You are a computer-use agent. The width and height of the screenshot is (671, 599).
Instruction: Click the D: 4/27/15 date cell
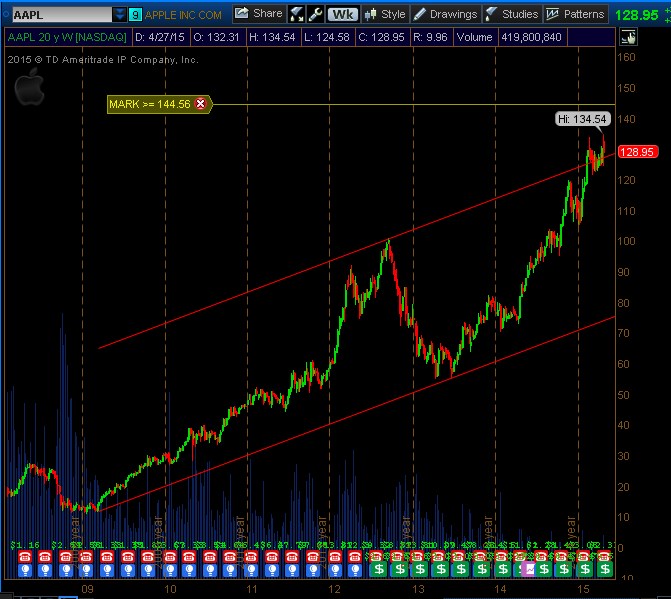coord(160,37)
